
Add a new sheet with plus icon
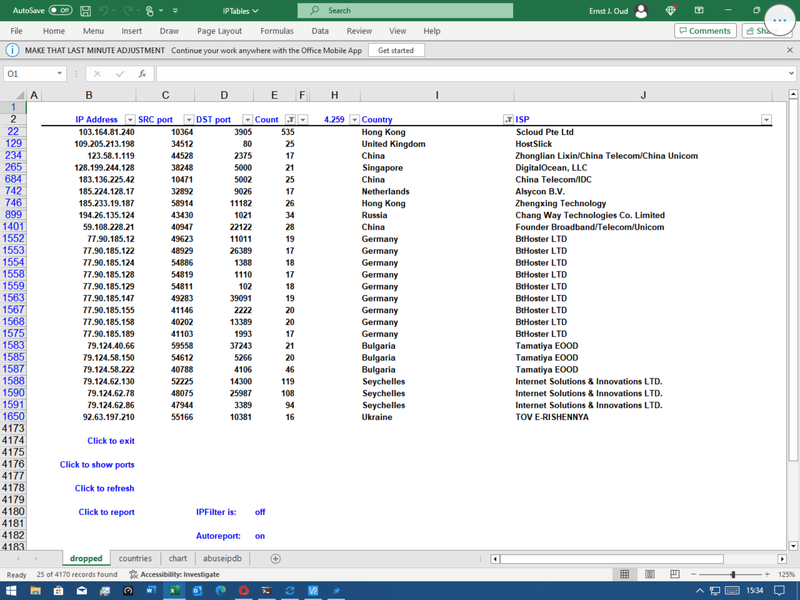click(x=275, y=559)
